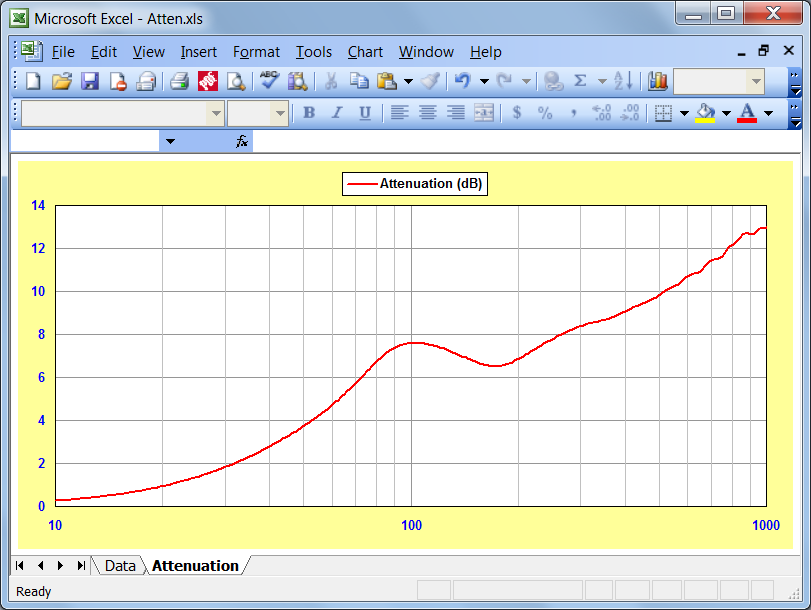Toggle Align Right

(x=455, y=113)
